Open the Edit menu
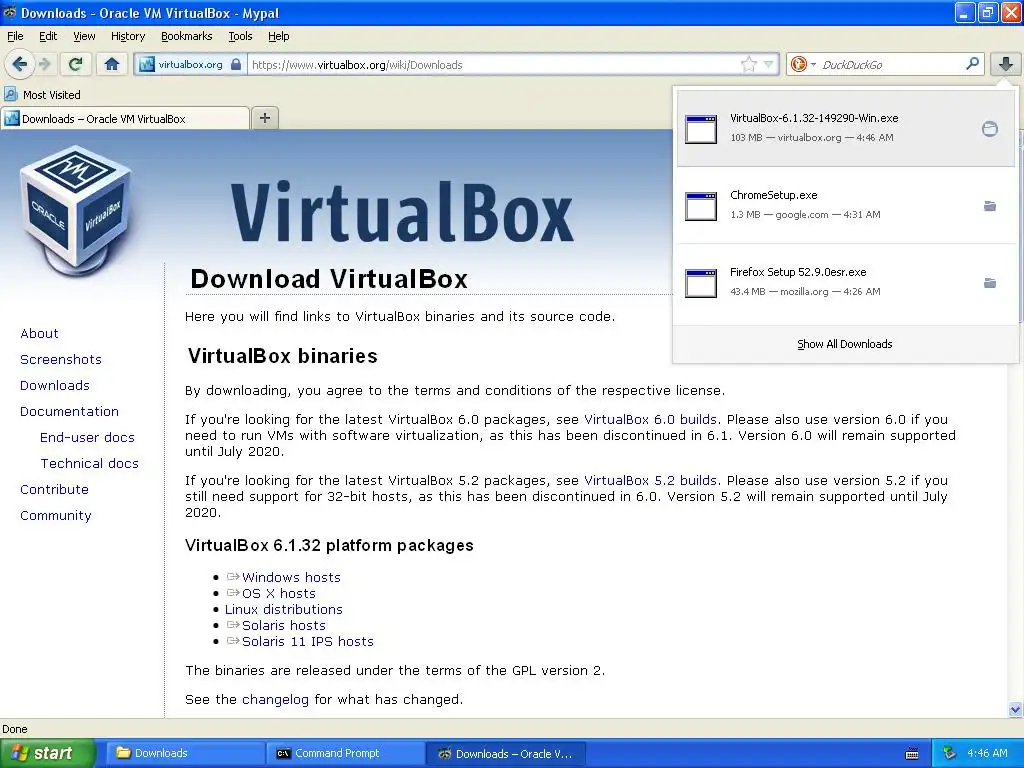 (48, 36)
